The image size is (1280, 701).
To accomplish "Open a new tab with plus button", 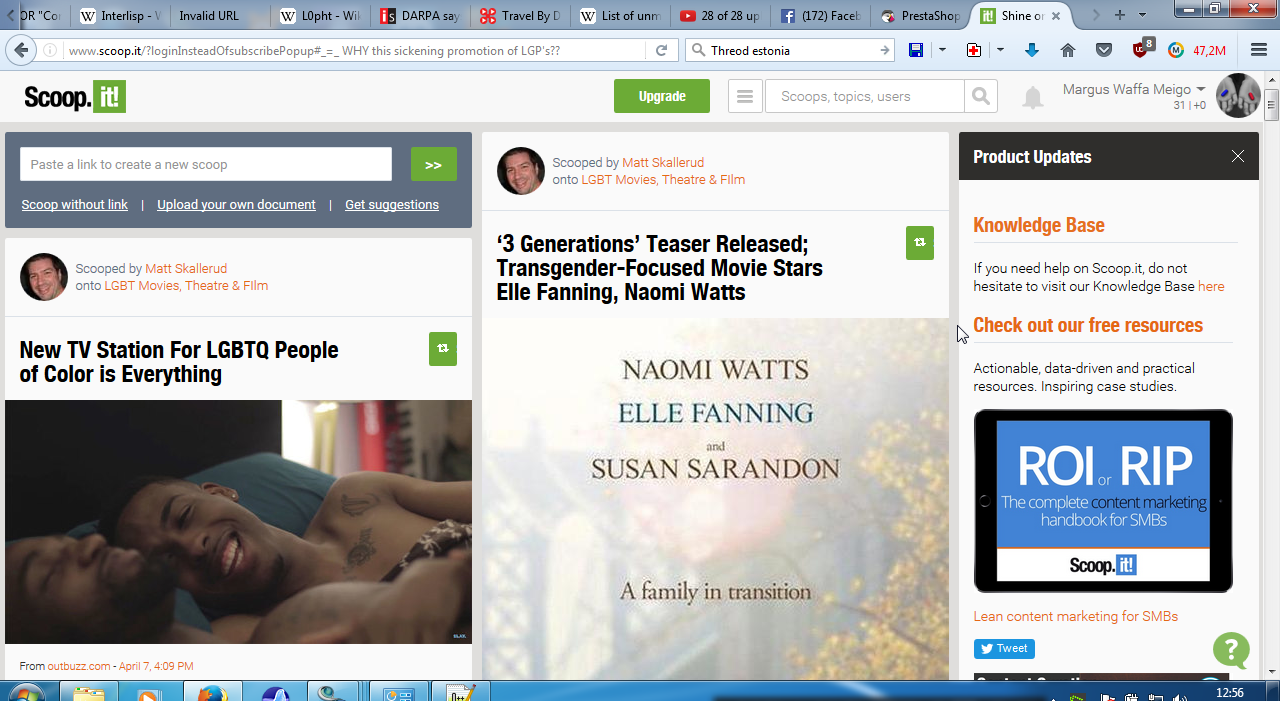I will (1120, 15).
